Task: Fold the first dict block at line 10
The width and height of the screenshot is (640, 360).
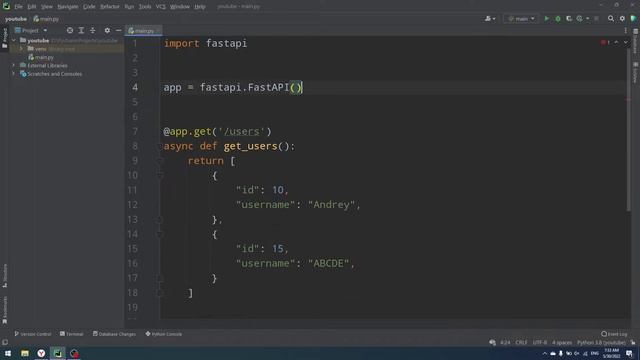Action: coord(160,176)
